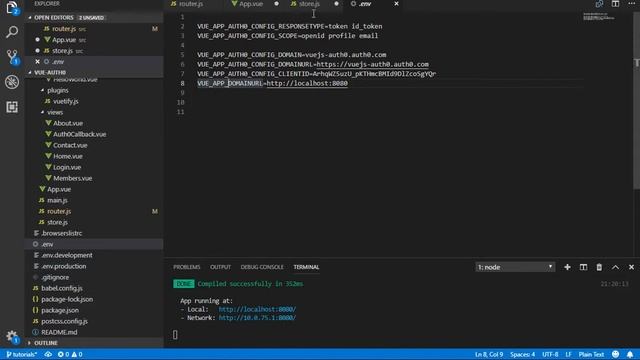Screen dimensions: 640x360
Task: Open the Explorer view icon
Action: point(12,7)
